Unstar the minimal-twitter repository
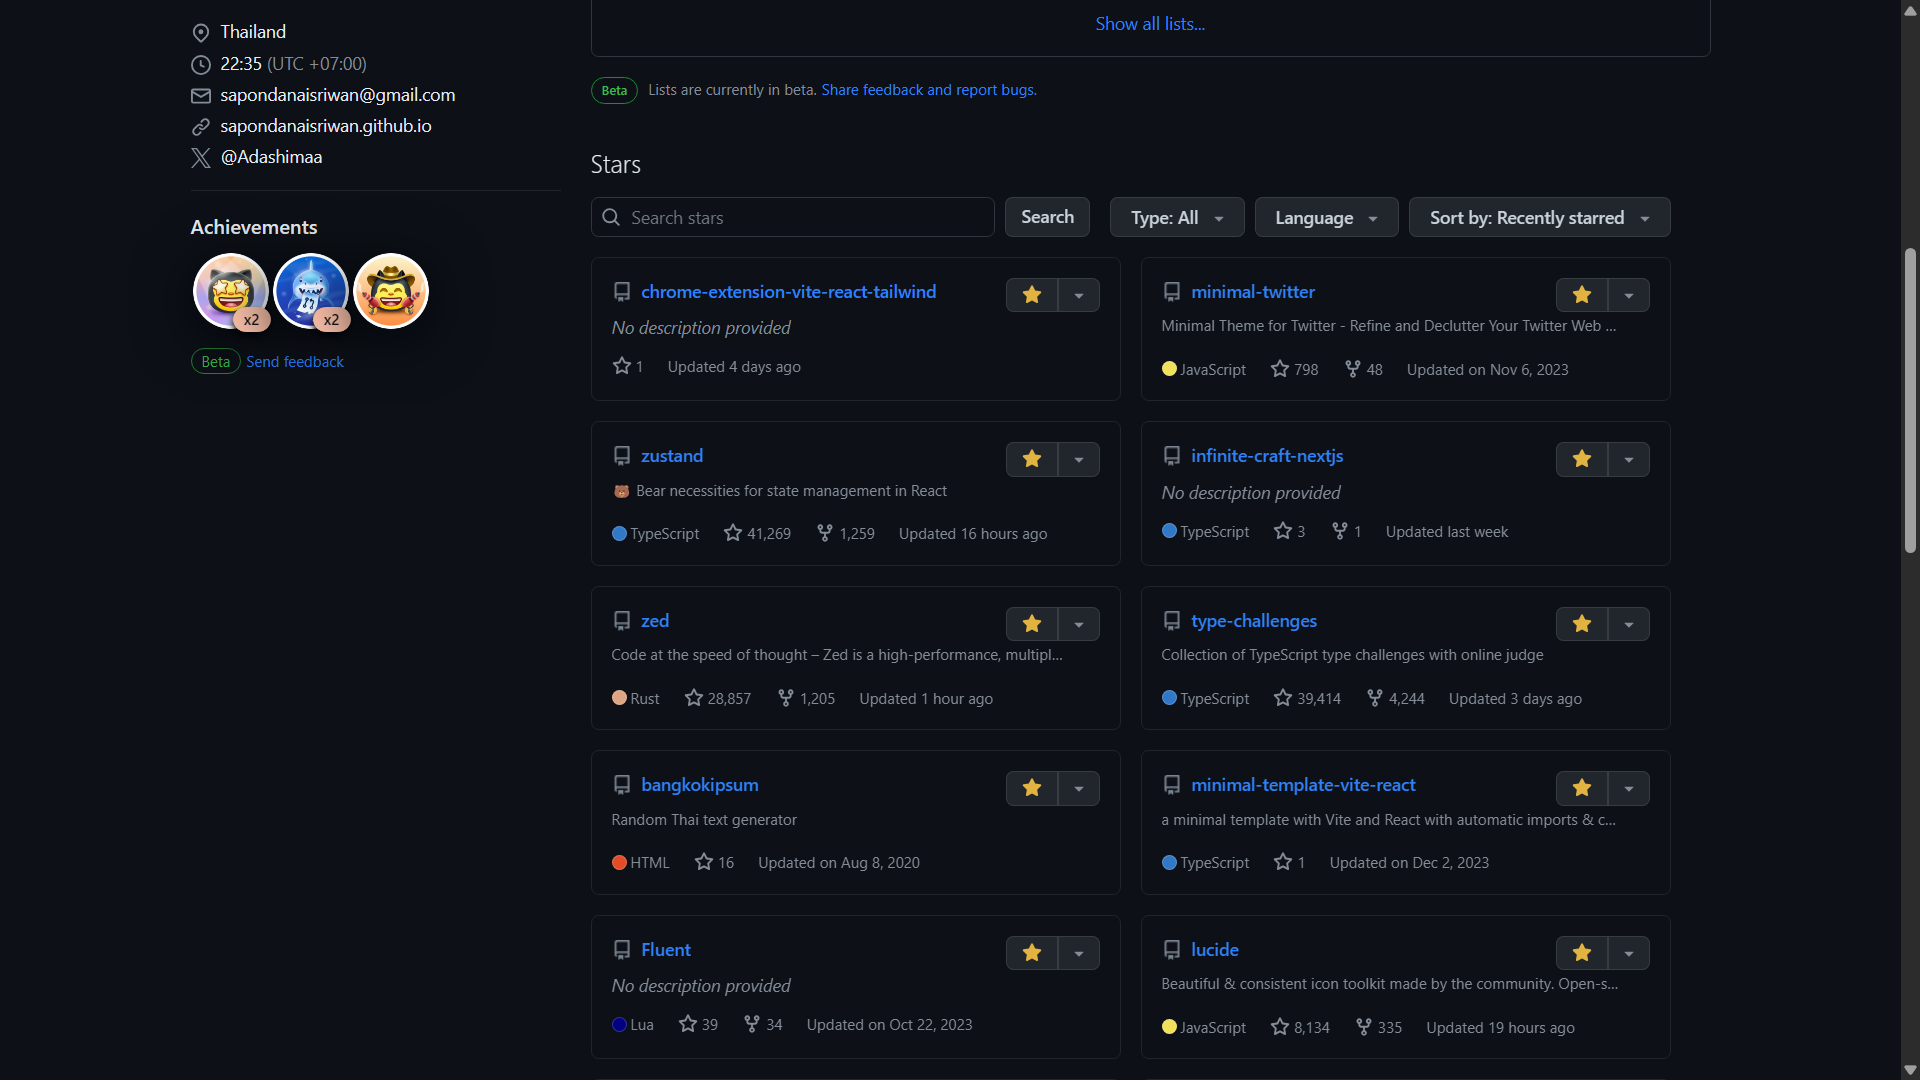The height and width of the screenshot is (1080, 1920). point(1582,295)
